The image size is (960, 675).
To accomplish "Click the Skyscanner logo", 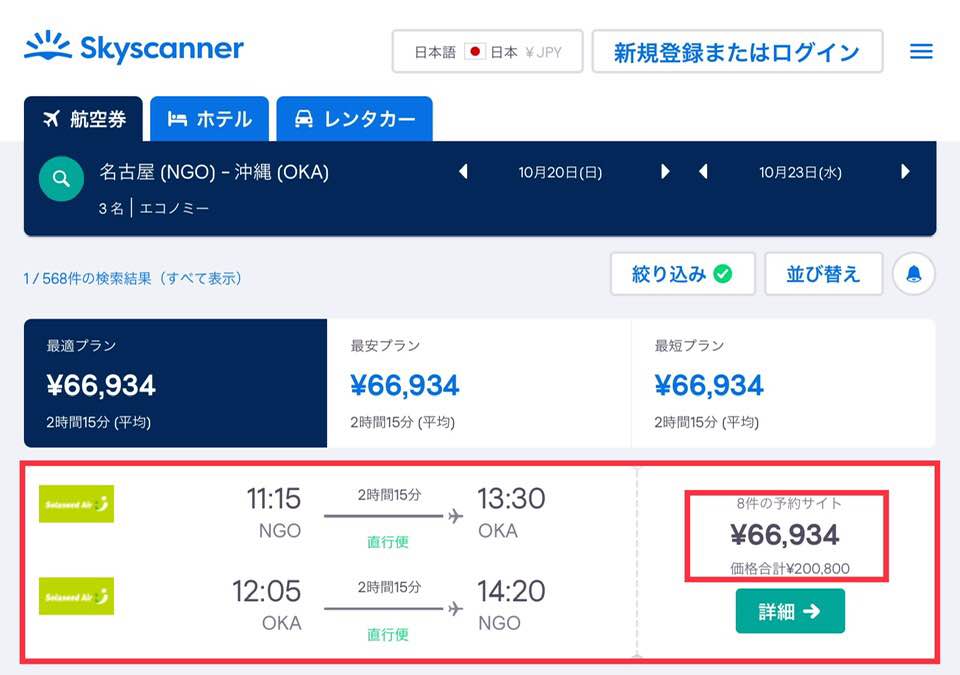I will tap(133, 47).
